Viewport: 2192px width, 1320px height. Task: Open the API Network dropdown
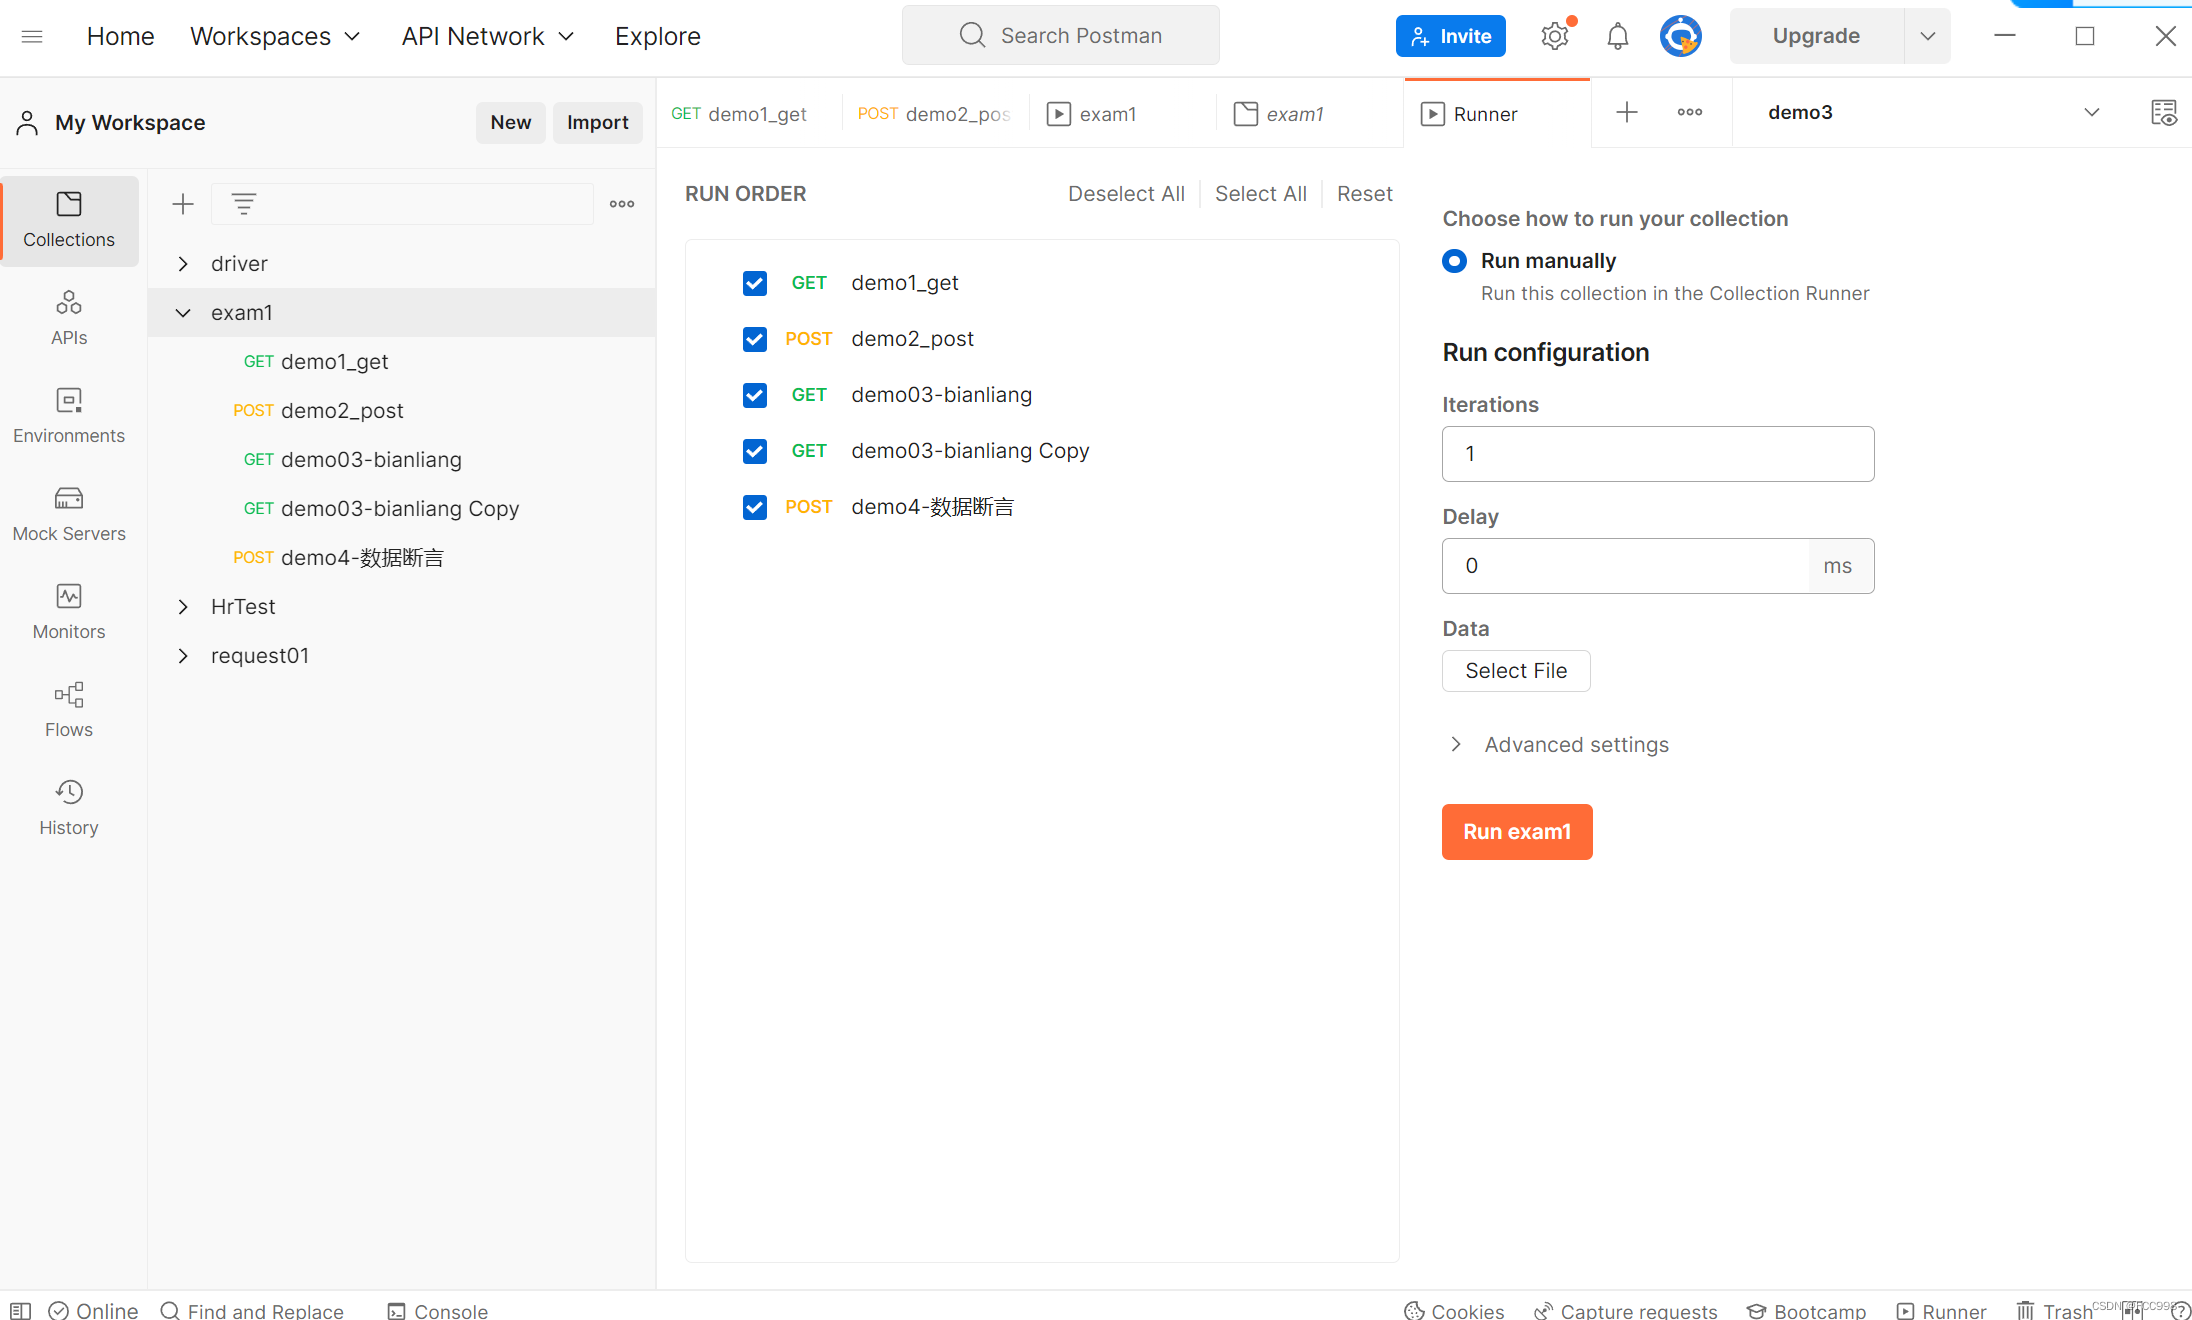pyautogui.click(x=488, y=37)
